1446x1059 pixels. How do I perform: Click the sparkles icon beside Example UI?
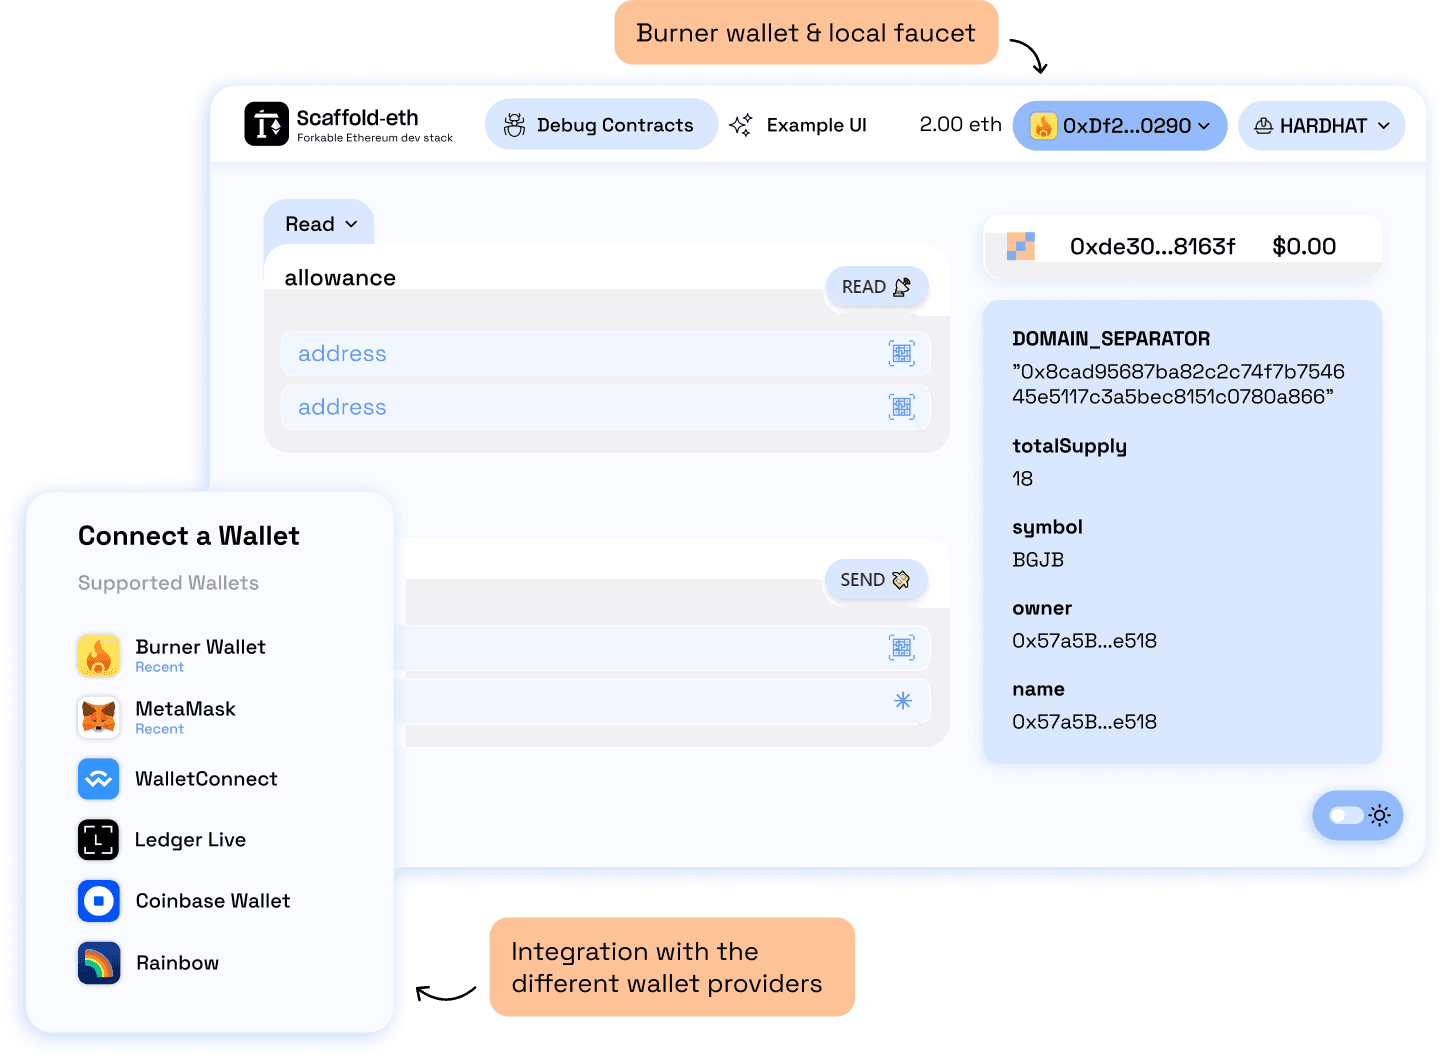(x=741, y=125)
